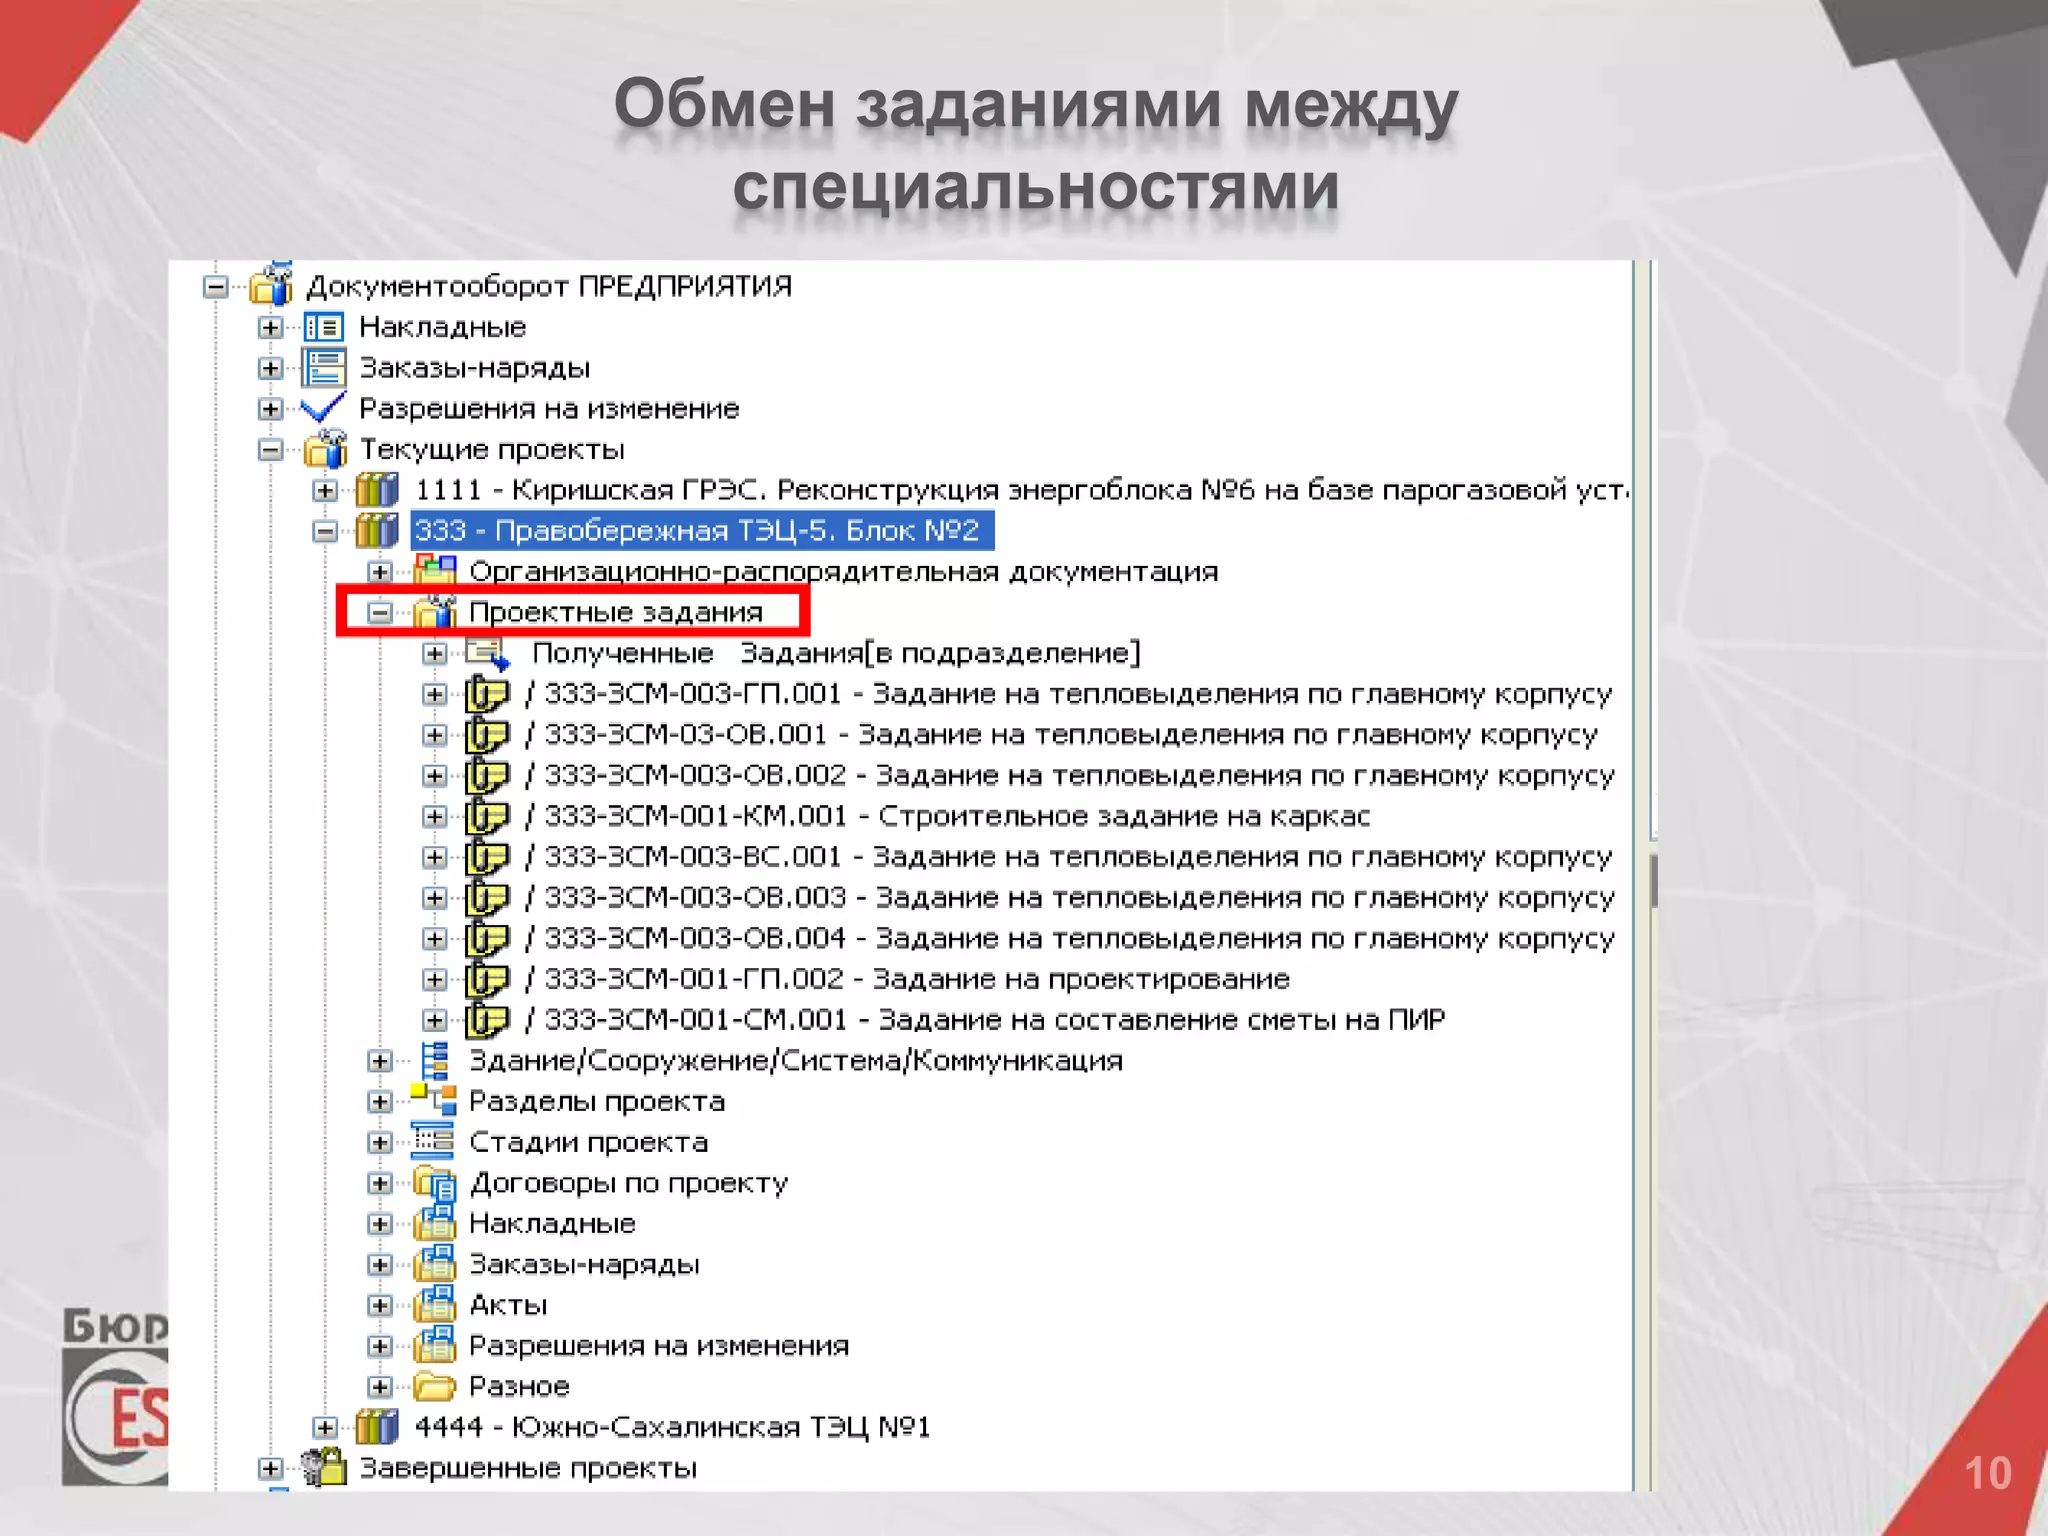Expand the top-level Заказы-наряды node
This screenshot has height=1536, width=2048.
click(x=270, y=368)
